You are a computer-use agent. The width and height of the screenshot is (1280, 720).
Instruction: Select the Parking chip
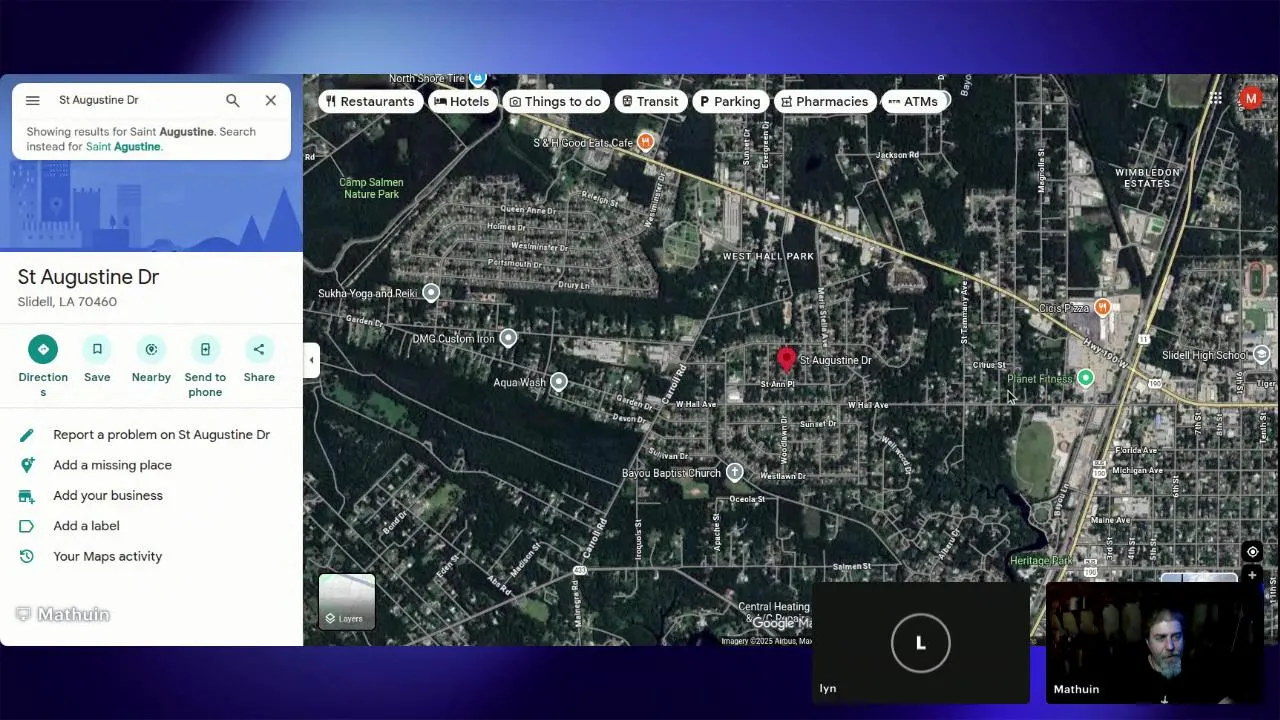coord(730,101)
